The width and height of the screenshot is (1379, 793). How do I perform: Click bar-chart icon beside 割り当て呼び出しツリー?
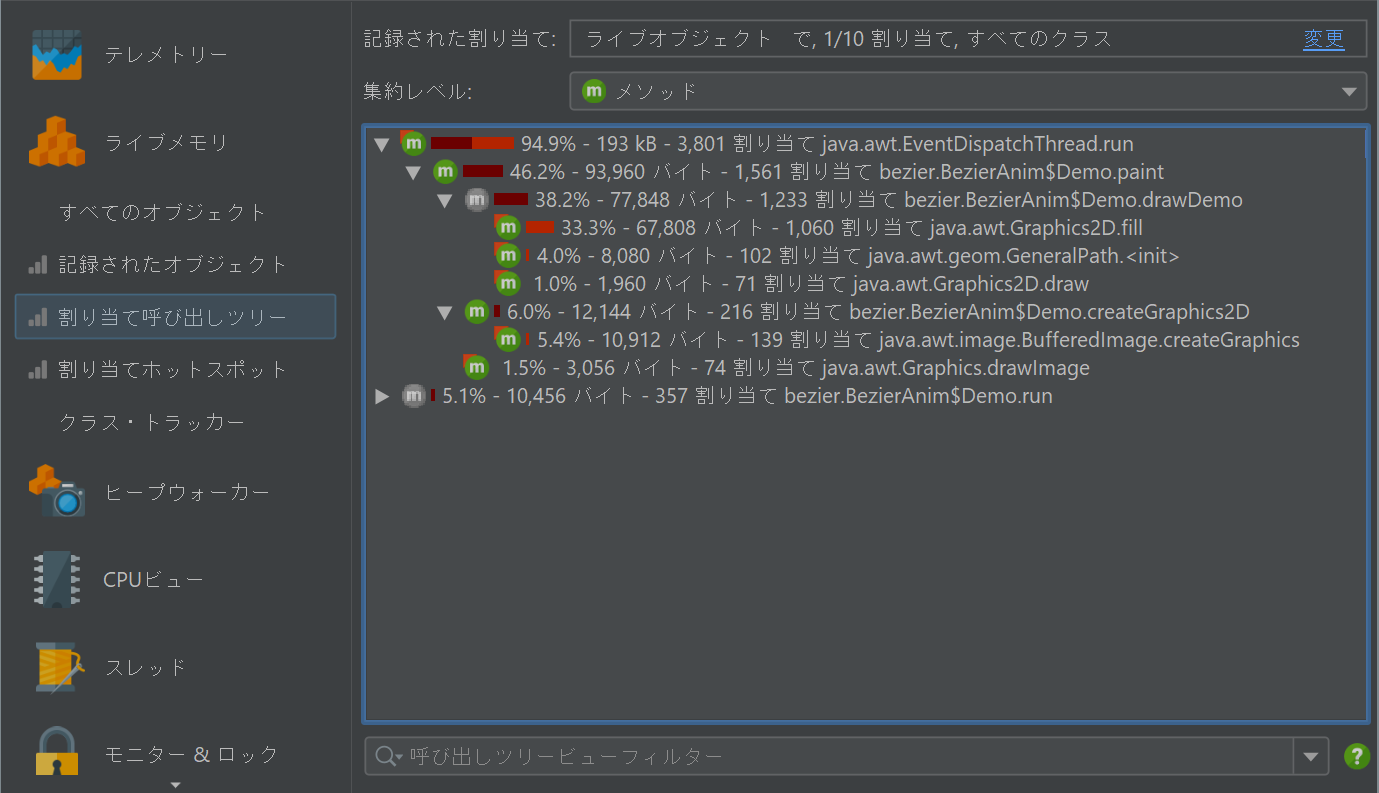38,317
